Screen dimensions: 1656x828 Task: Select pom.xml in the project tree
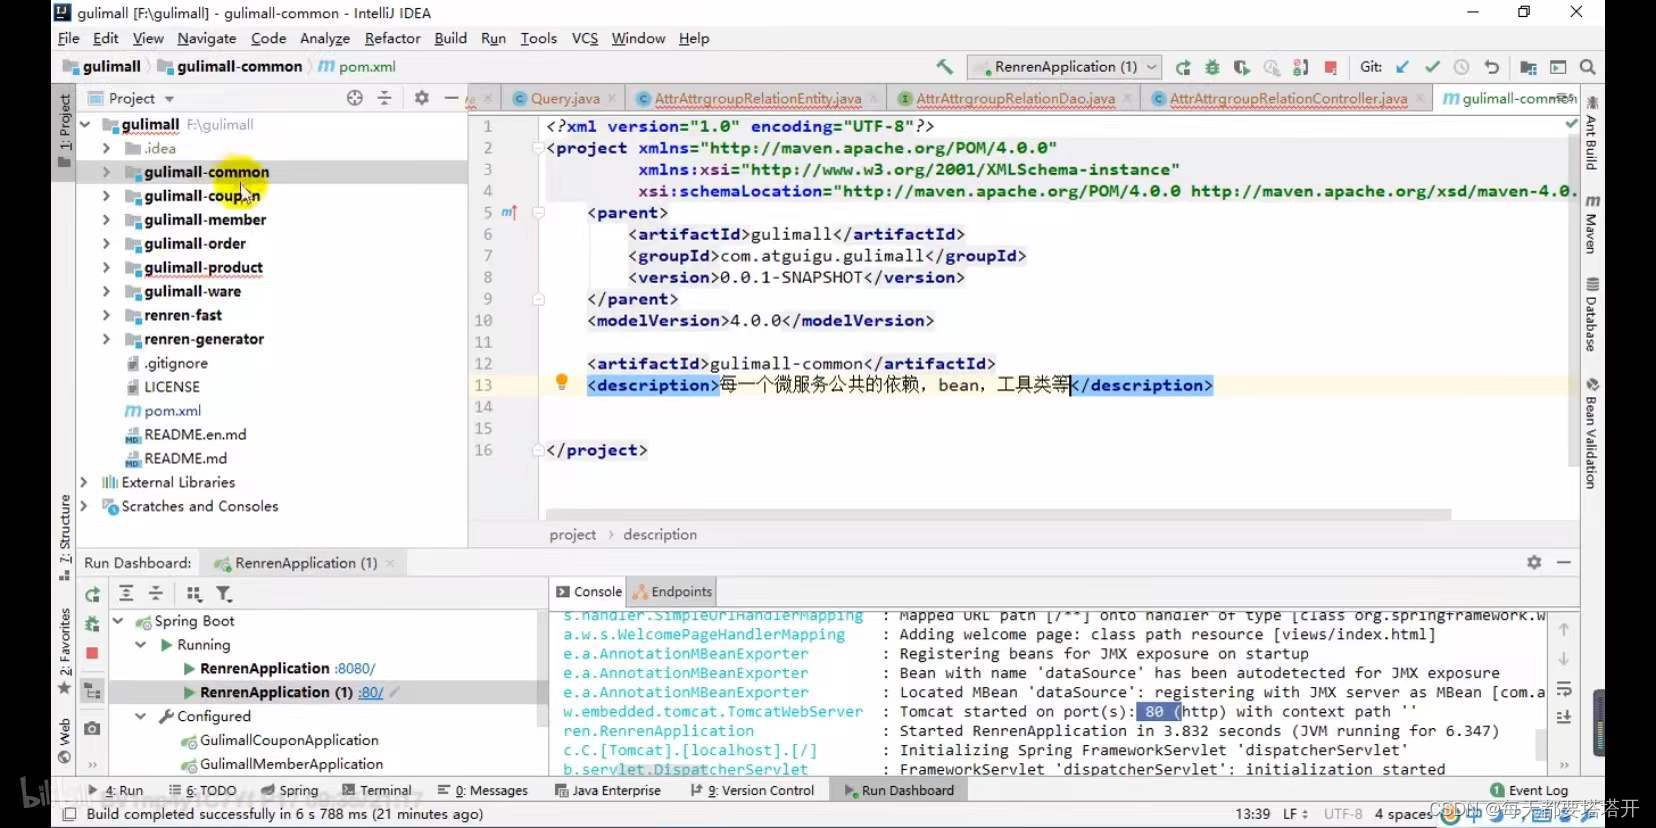pos(172,411)
